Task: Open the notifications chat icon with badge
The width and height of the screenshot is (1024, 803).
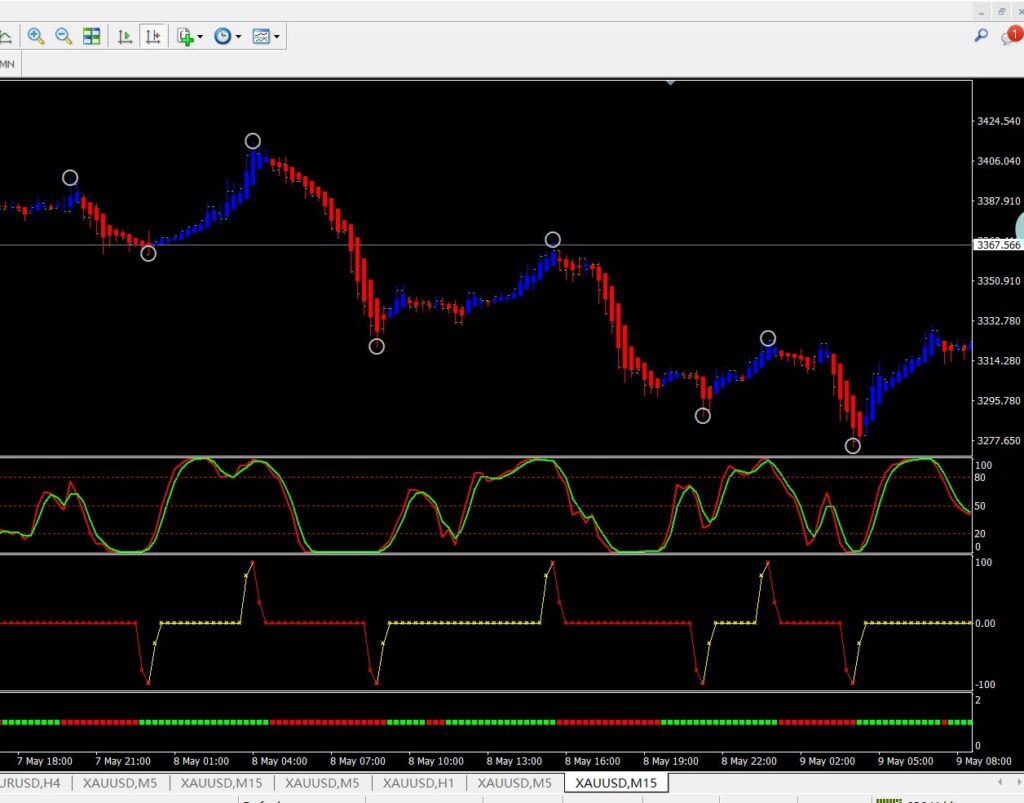Action: coord(1011,35)
